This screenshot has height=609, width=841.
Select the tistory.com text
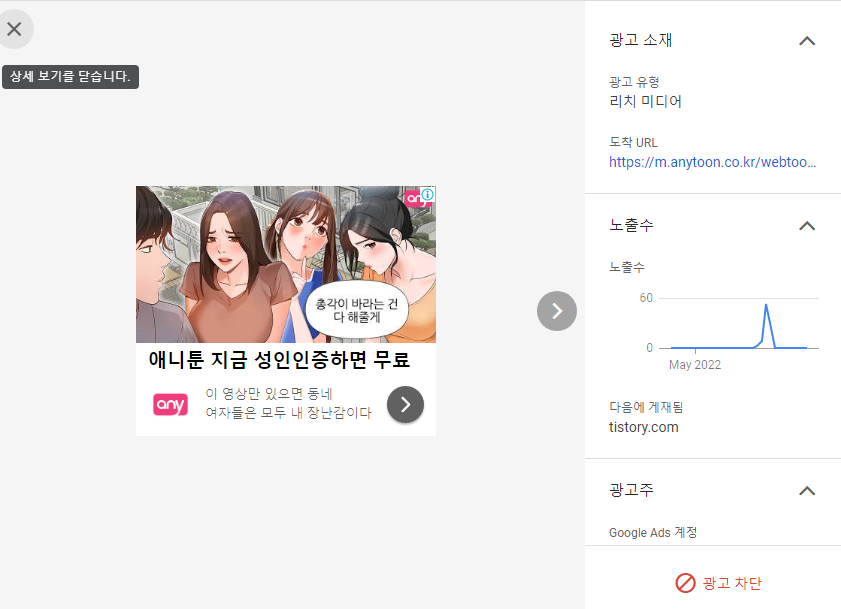644,428
